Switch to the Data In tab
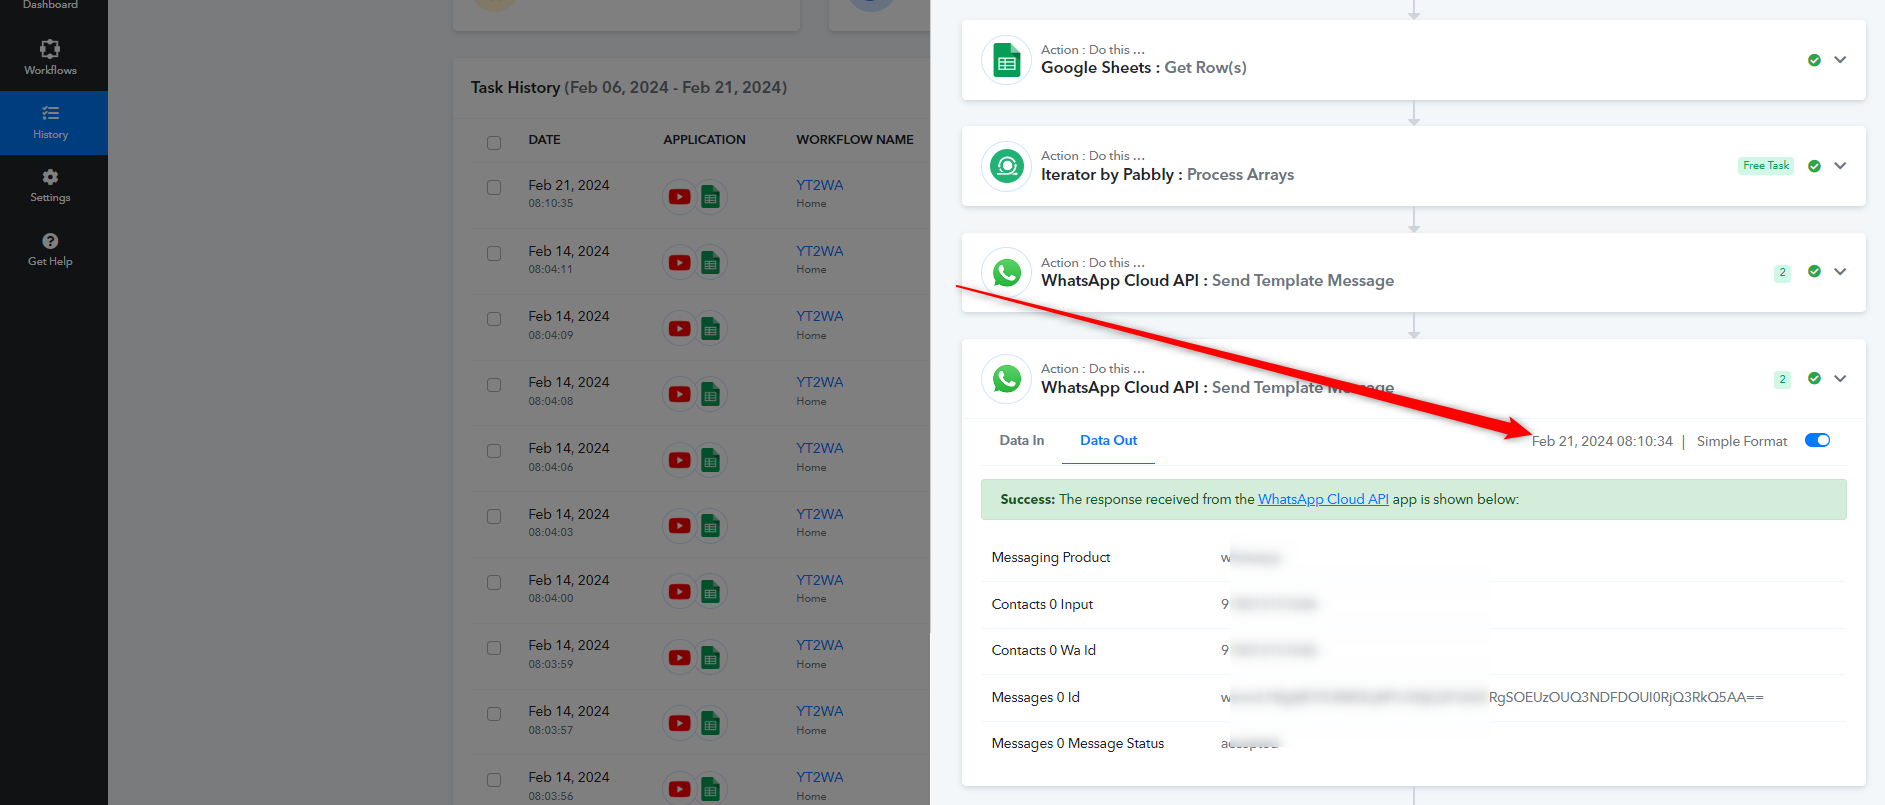Screen dimensions: 1885x805 [1021, 441]
